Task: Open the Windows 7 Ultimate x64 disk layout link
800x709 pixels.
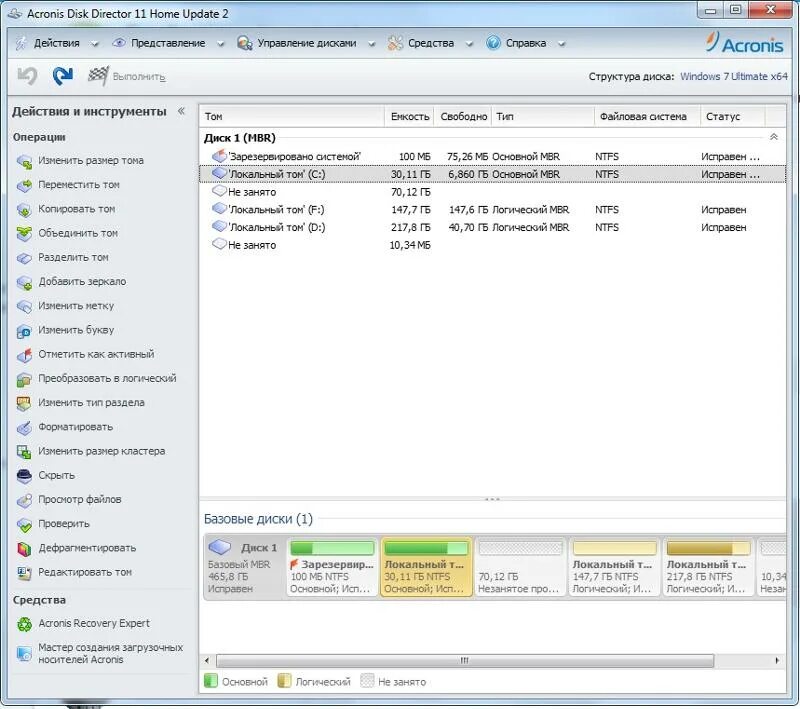Action: pyautogui.click(x=734, y=77)
